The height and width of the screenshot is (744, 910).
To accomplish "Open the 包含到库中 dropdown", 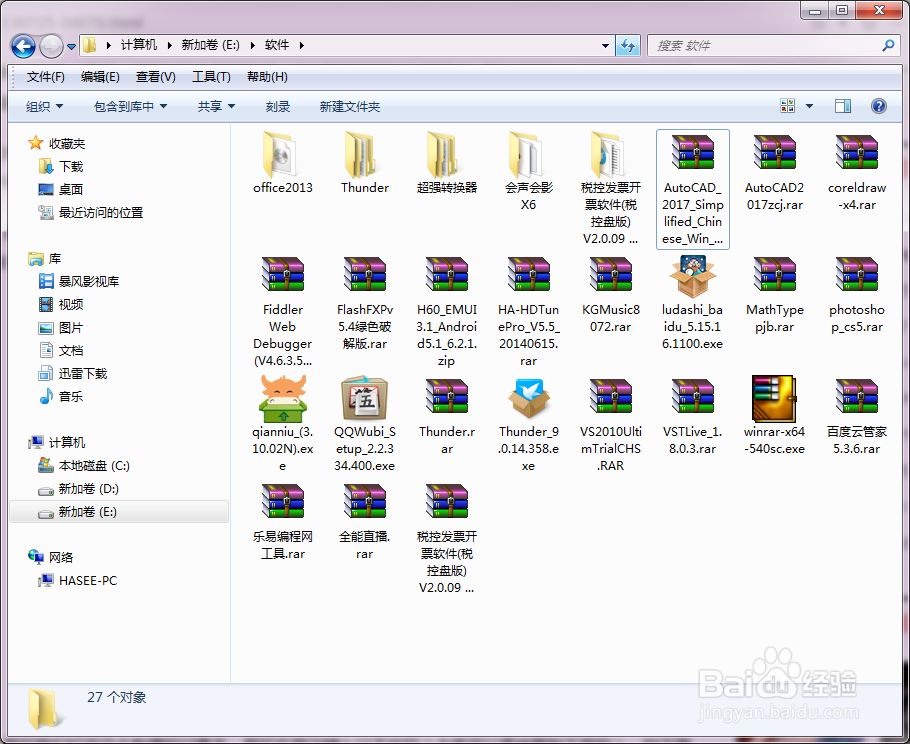I will pos(130,106).
